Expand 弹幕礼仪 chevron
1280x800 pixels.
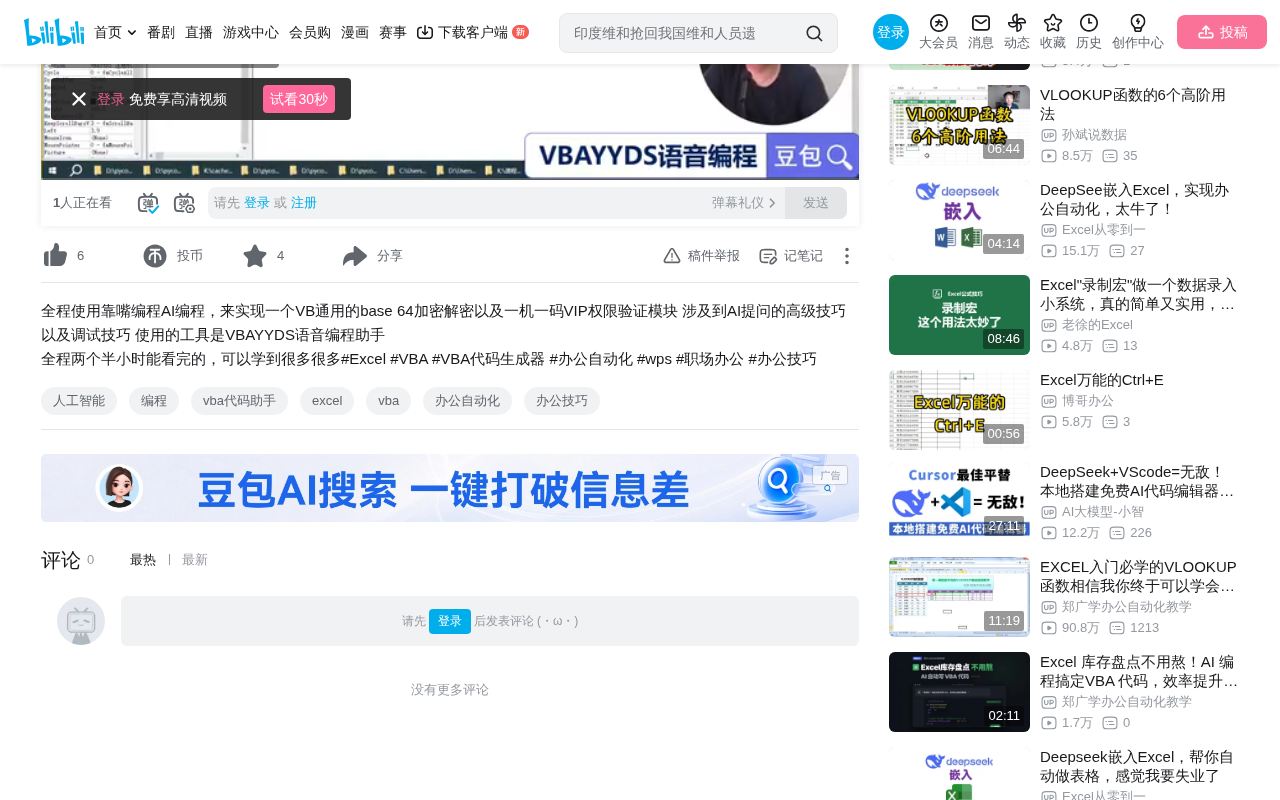(x=772, y=203)
